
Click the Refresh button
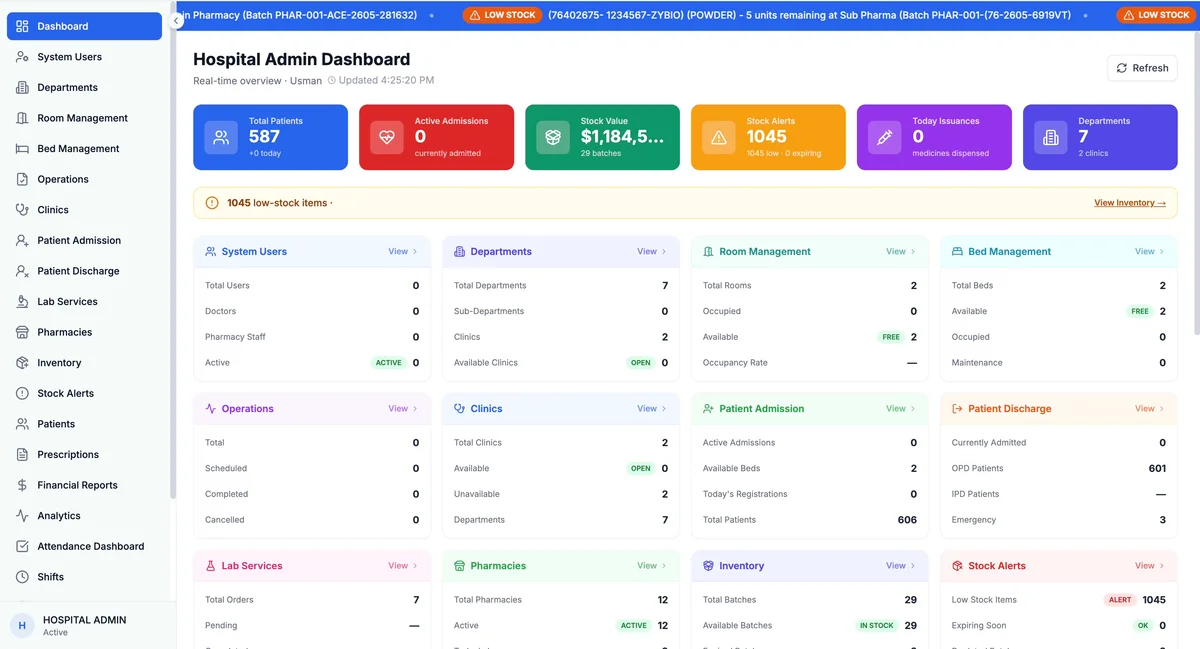(1142, 68)
